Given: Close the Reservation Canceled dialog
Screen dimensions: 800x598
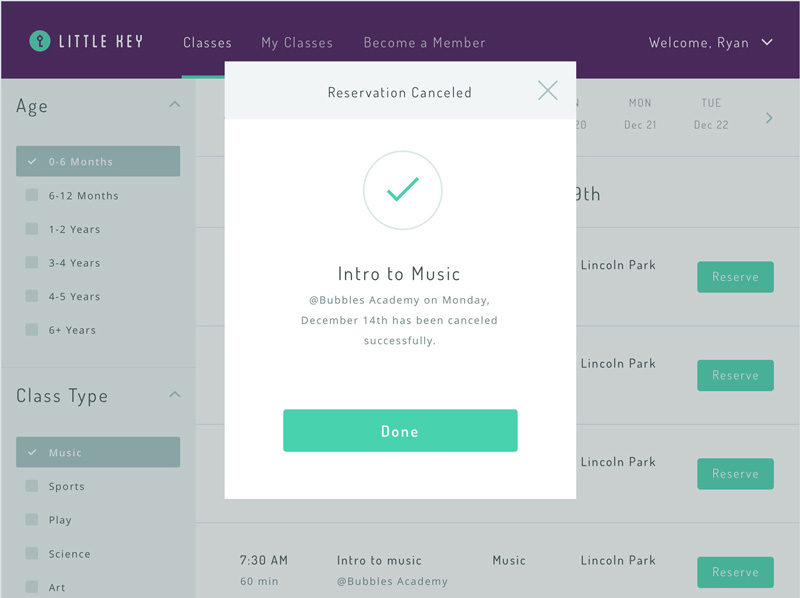Looking at the screenshot, I should point(547,91).
